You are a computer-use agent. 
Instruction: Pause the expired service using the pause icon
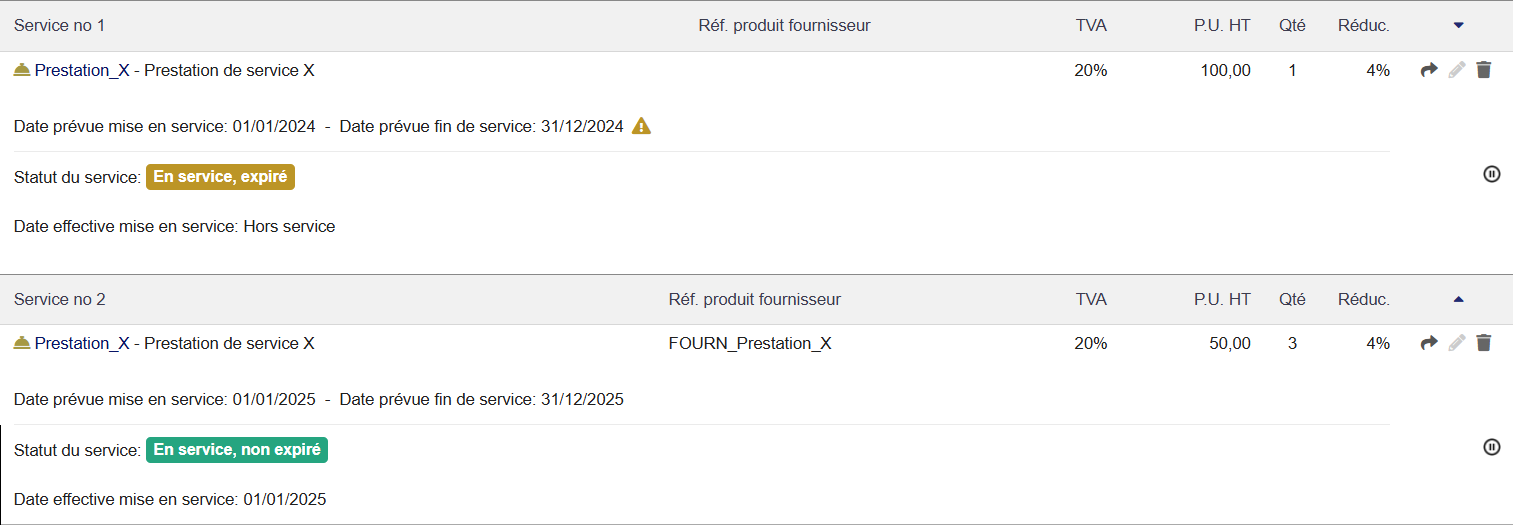click(x=1491, y=174)
